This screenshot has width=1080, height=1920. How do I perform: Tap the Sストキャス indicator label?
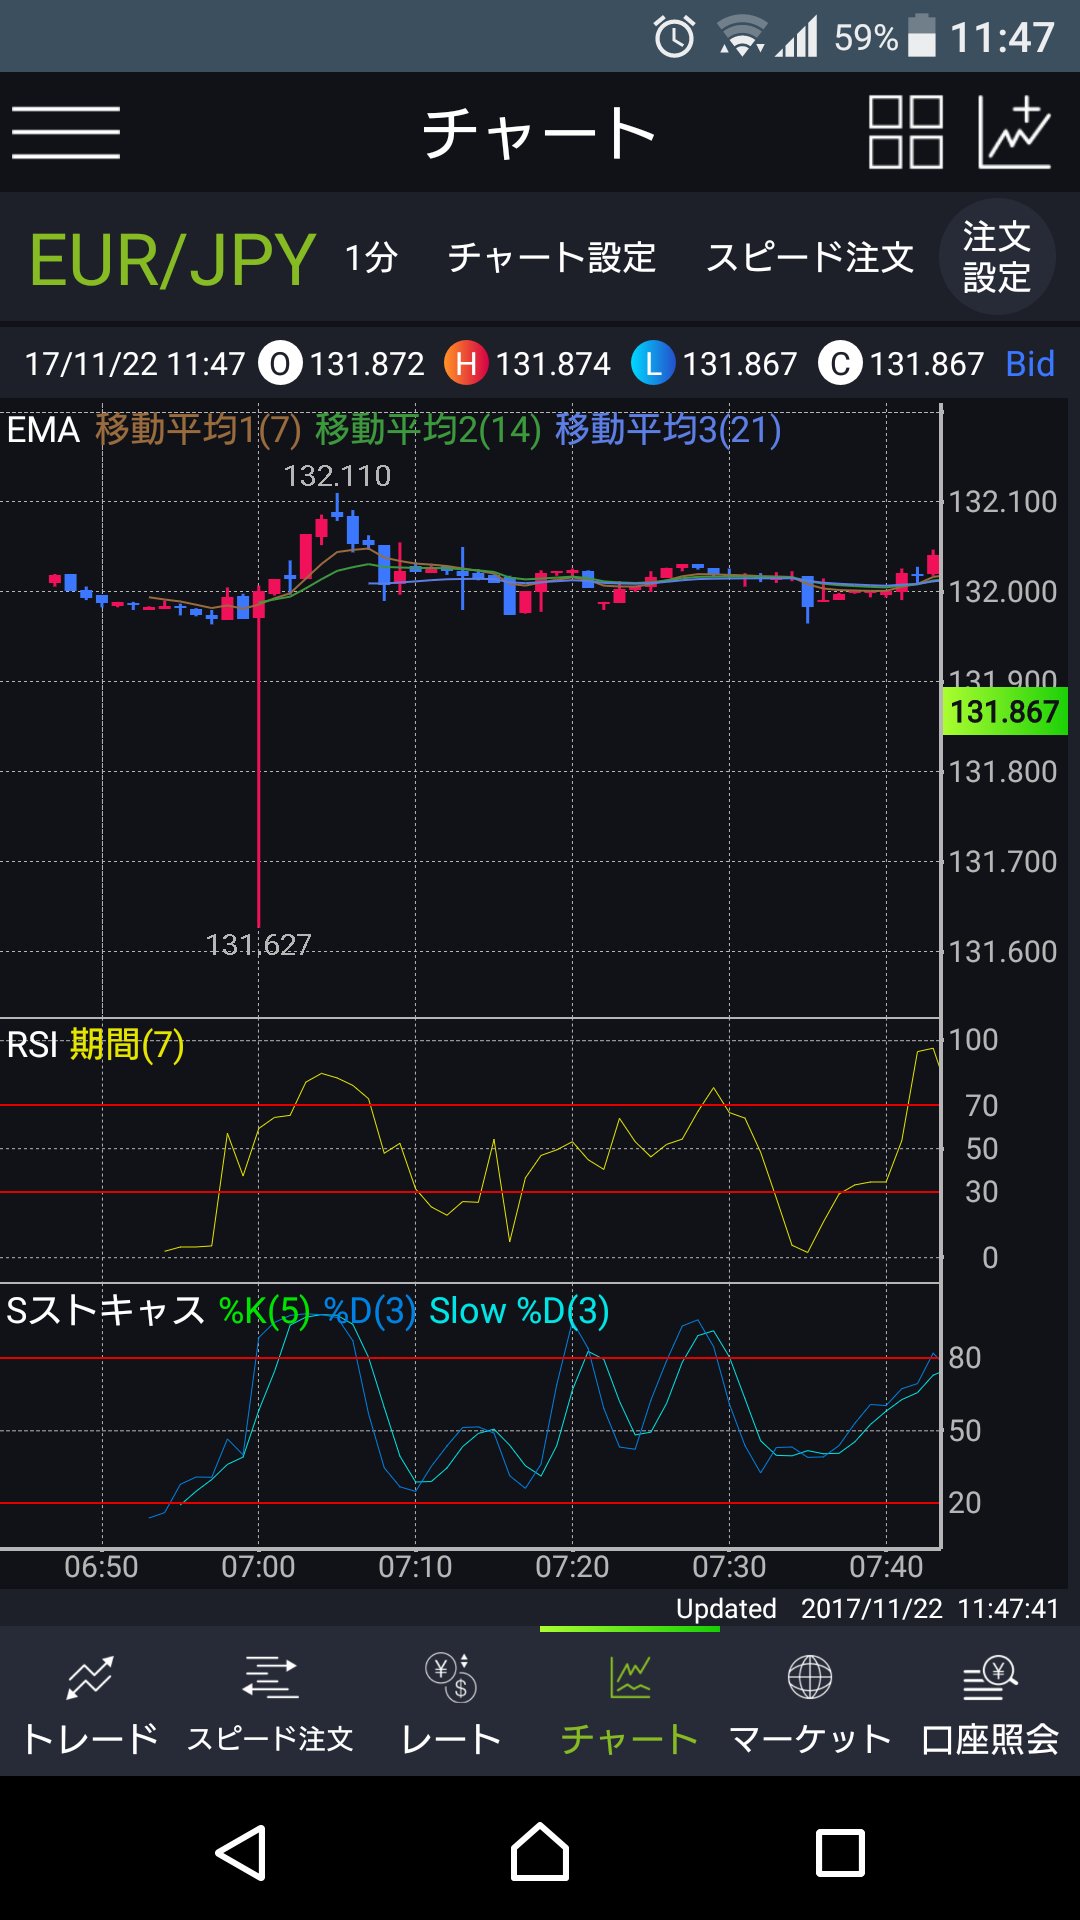tap(105, 1311)
